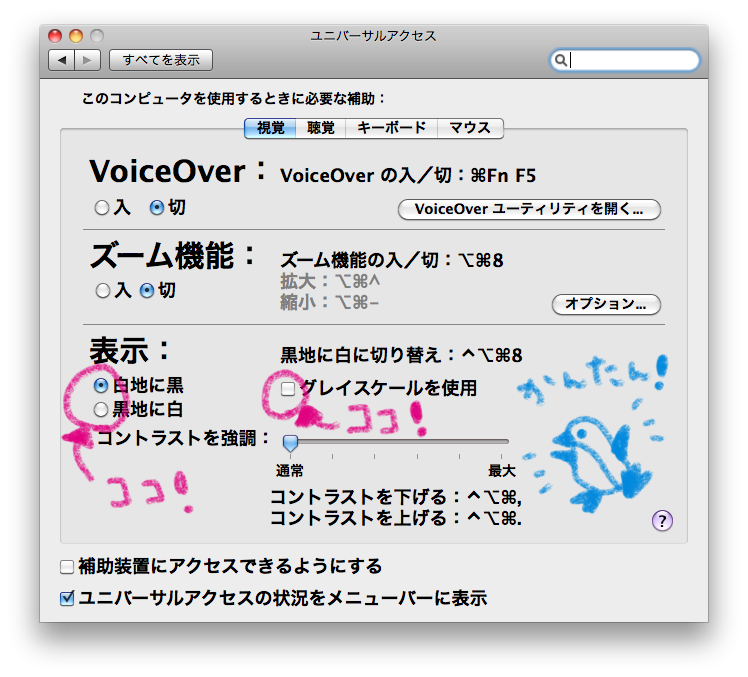748x677 pixels.
Task: Enable 補助装置にアクセスできるようにする checkbox
Action: tap(67, 567)
